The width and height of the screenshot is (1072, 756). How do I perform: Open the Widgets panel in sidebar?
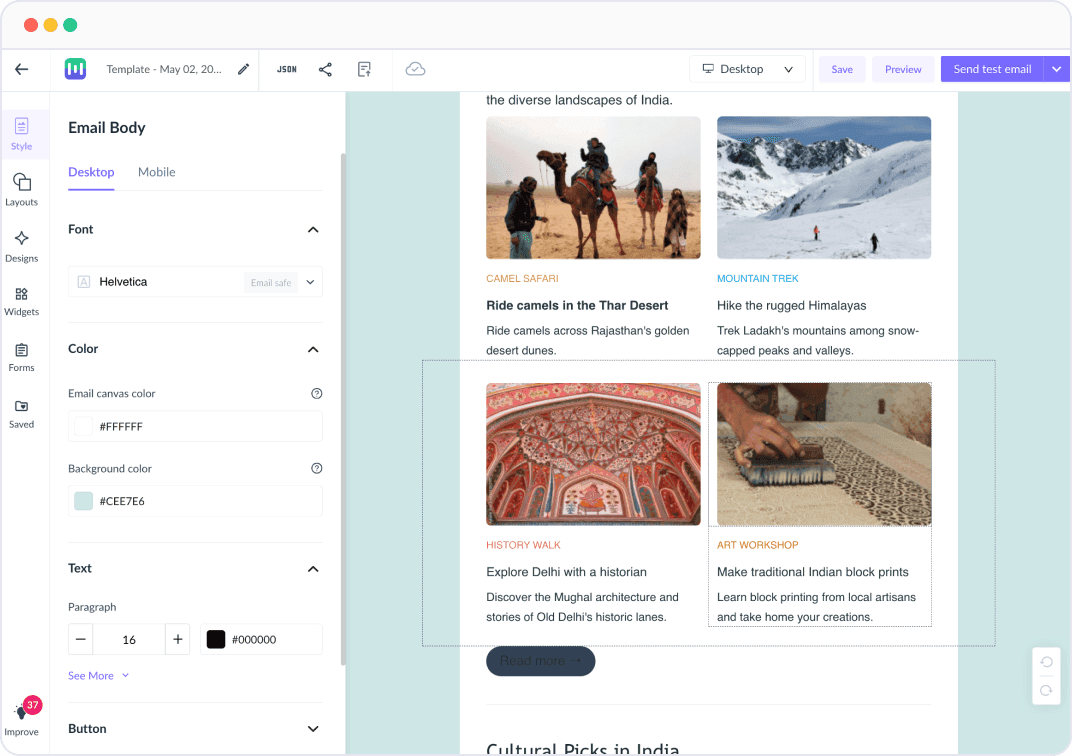click(22, 300)
